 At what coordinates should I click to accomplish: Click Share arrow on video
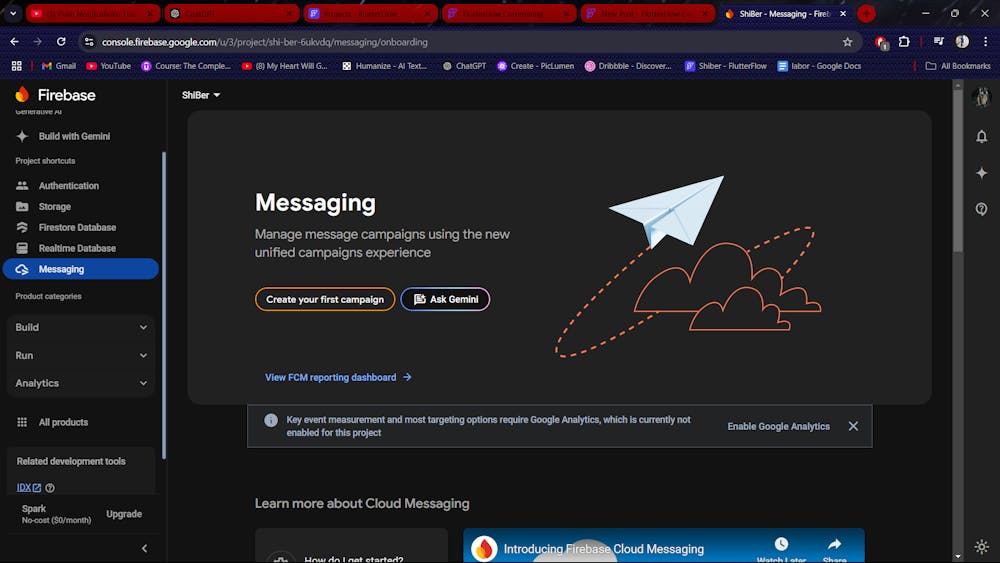(x=834, y=550)
